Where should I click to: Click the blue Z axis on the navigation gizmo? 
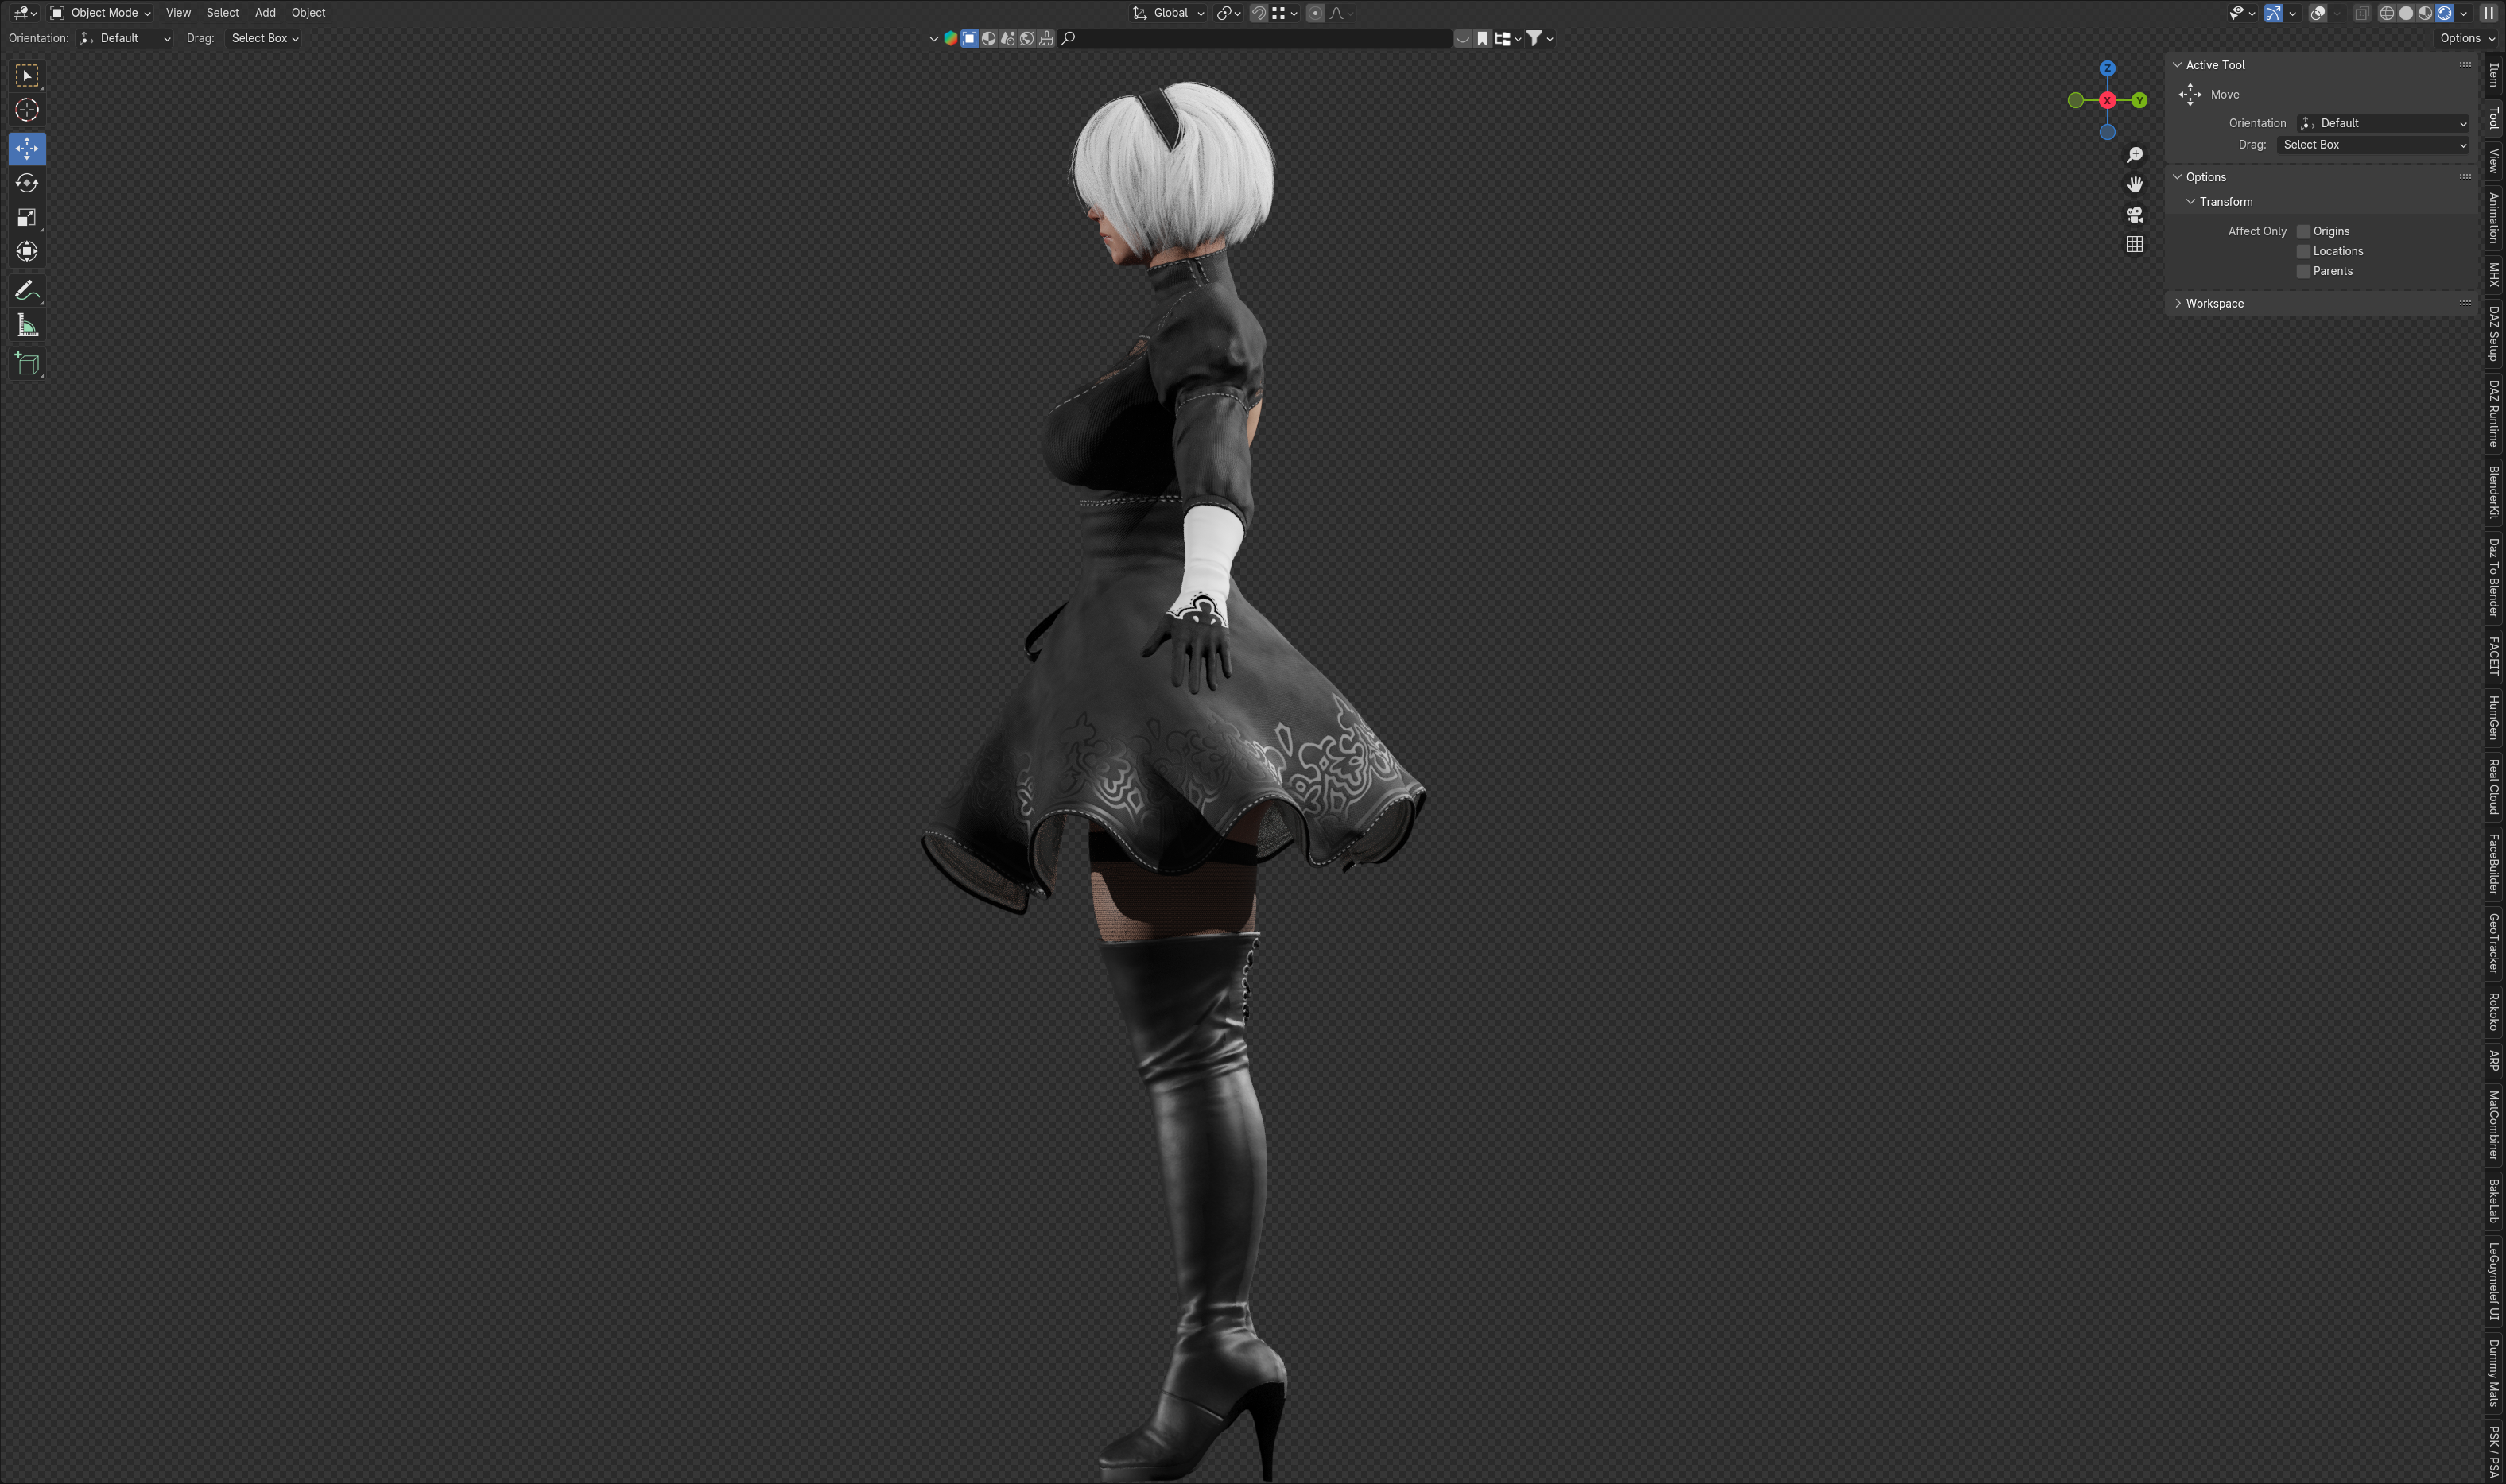click(x=2107, y=68)
